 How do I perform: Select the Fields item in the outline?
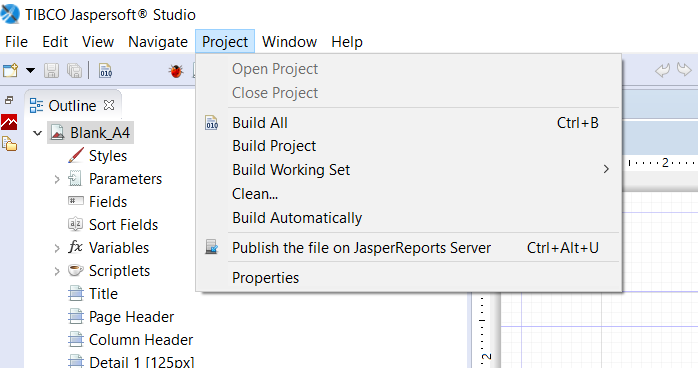[x=108, y=202]
